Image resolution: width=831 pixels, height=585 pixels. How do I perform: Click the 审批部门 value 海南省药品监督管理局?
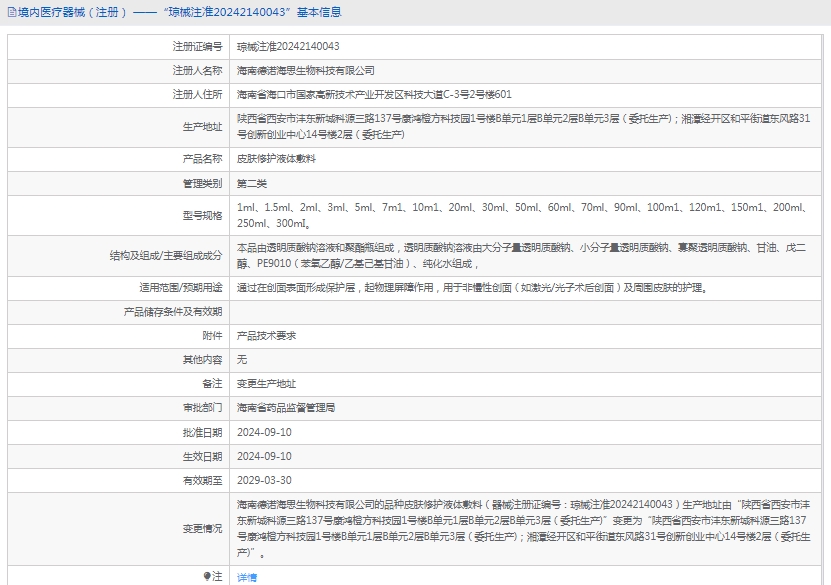[x=285, y=408]
